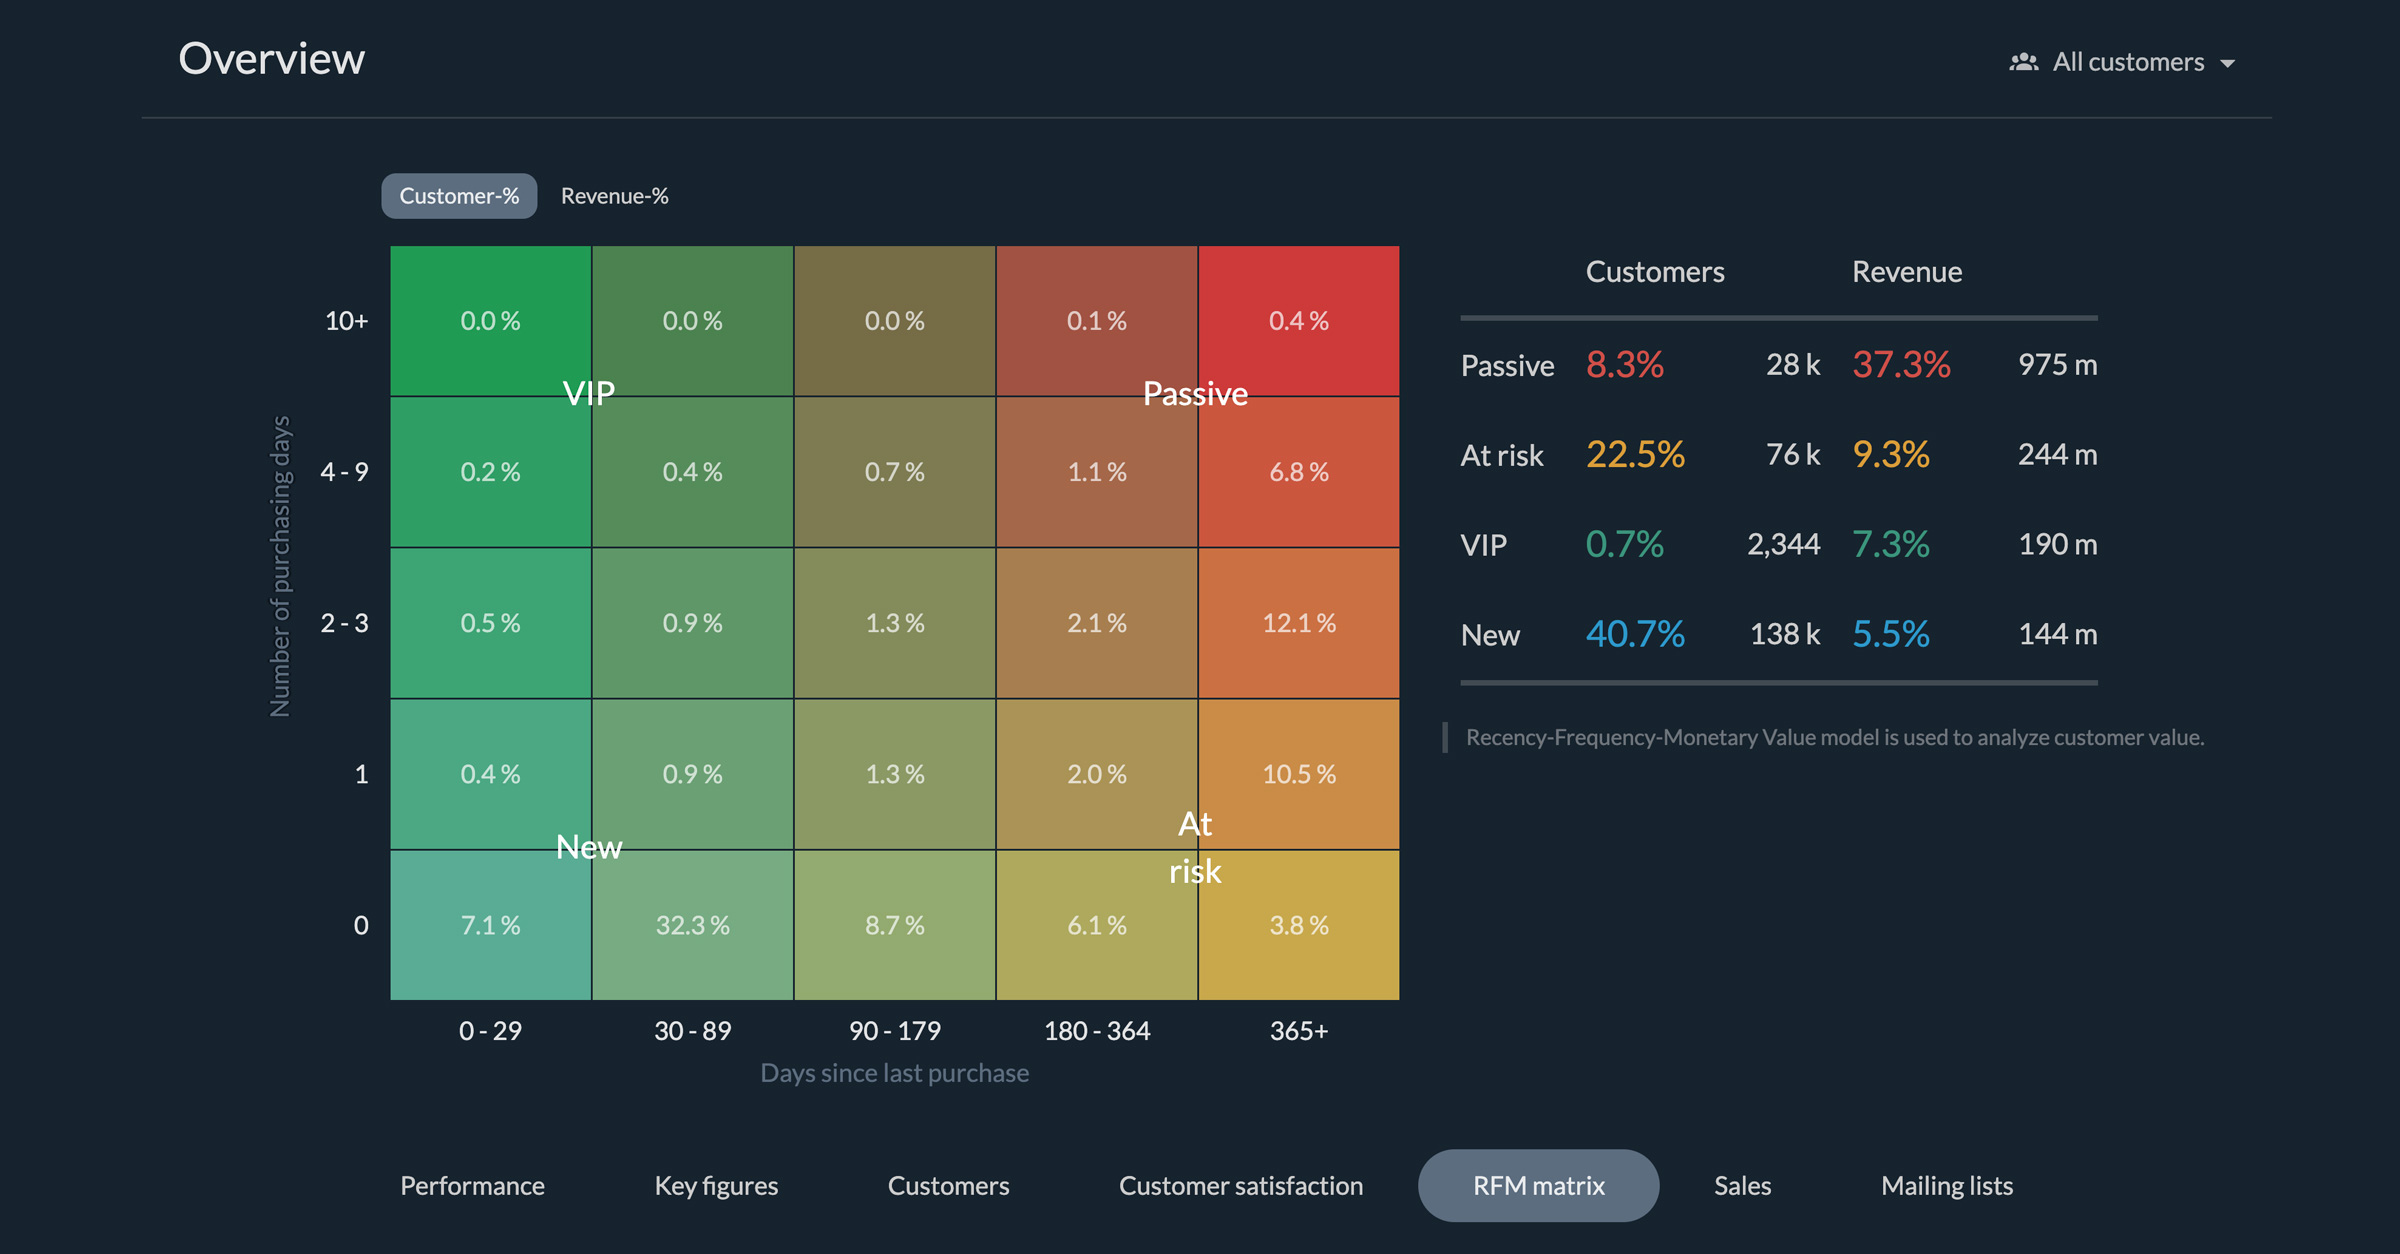The width and height of the screenshot is (2400, 1254).
Task: Click the Passive segment row
Action: [1507, 365]
